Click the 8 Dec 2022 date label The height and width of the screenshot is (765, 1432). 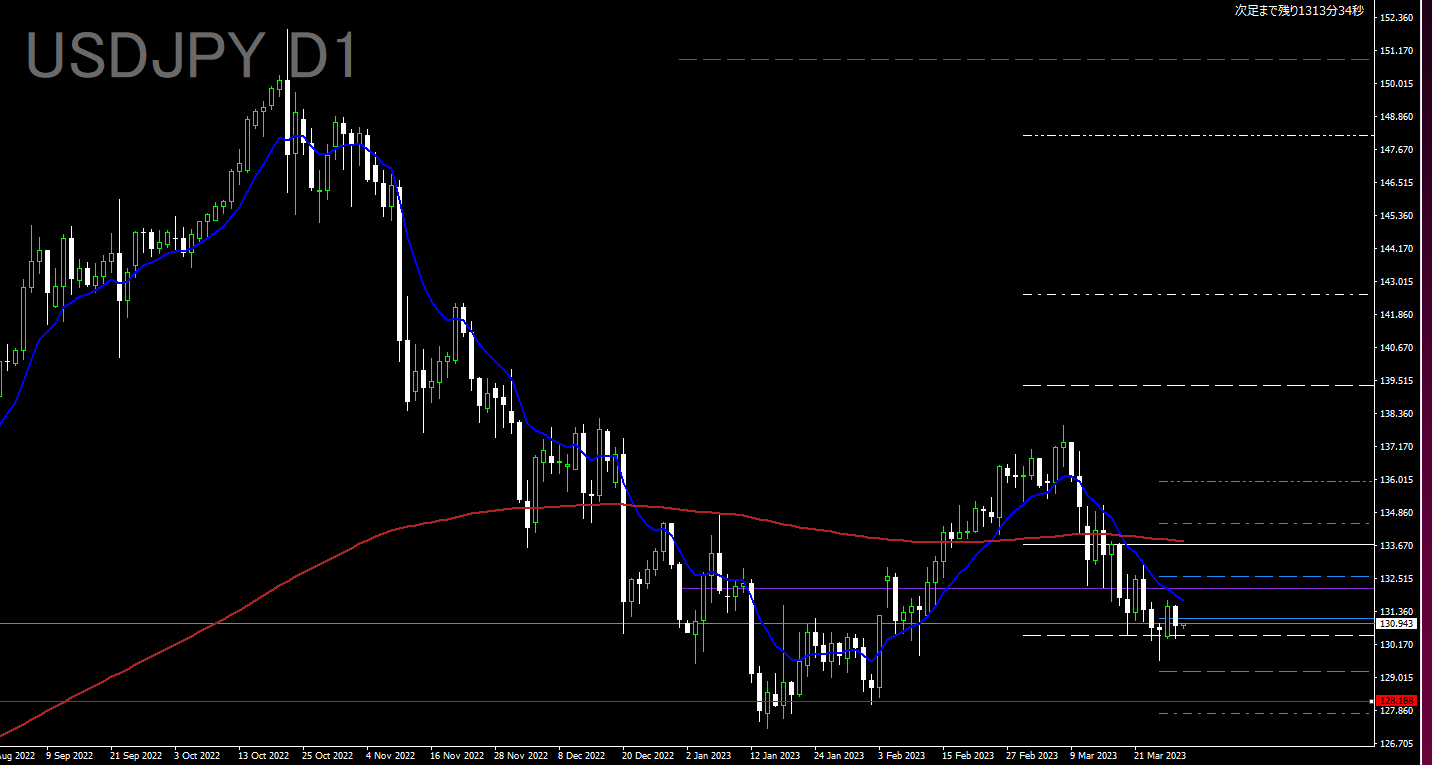point(582,757)
